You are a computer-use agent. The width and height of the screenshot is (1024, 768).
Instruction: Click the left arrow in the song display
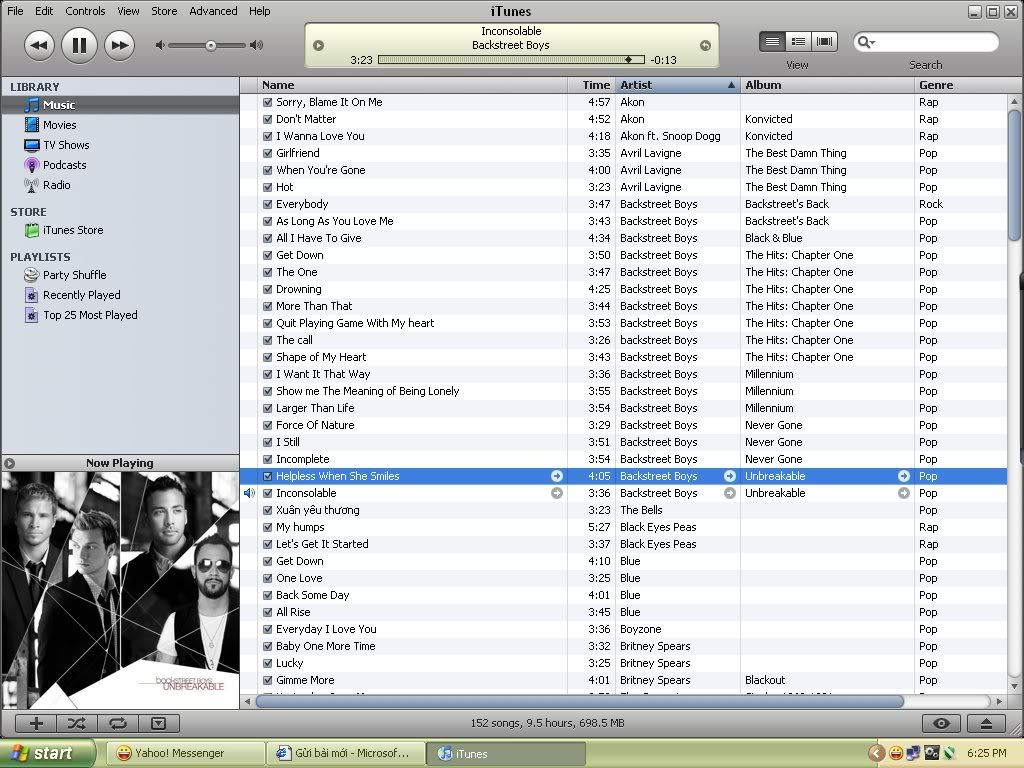pos(318,46)
